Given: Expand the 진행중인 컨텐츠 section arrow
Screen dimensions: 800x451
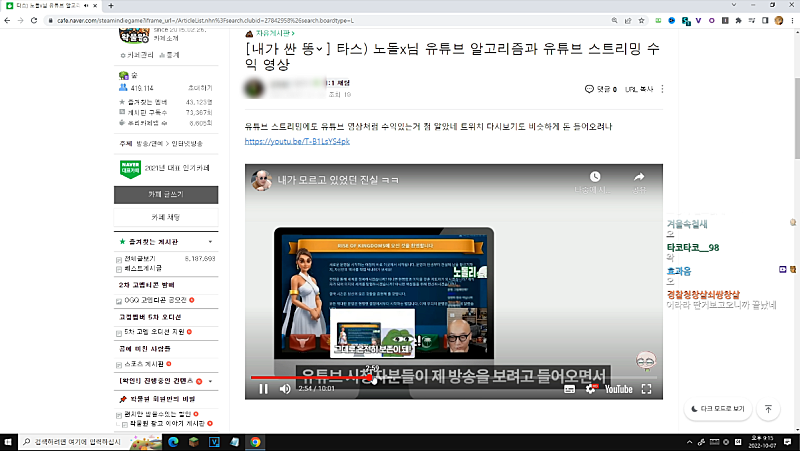Looking at the screenshot, I should [210, 381].
